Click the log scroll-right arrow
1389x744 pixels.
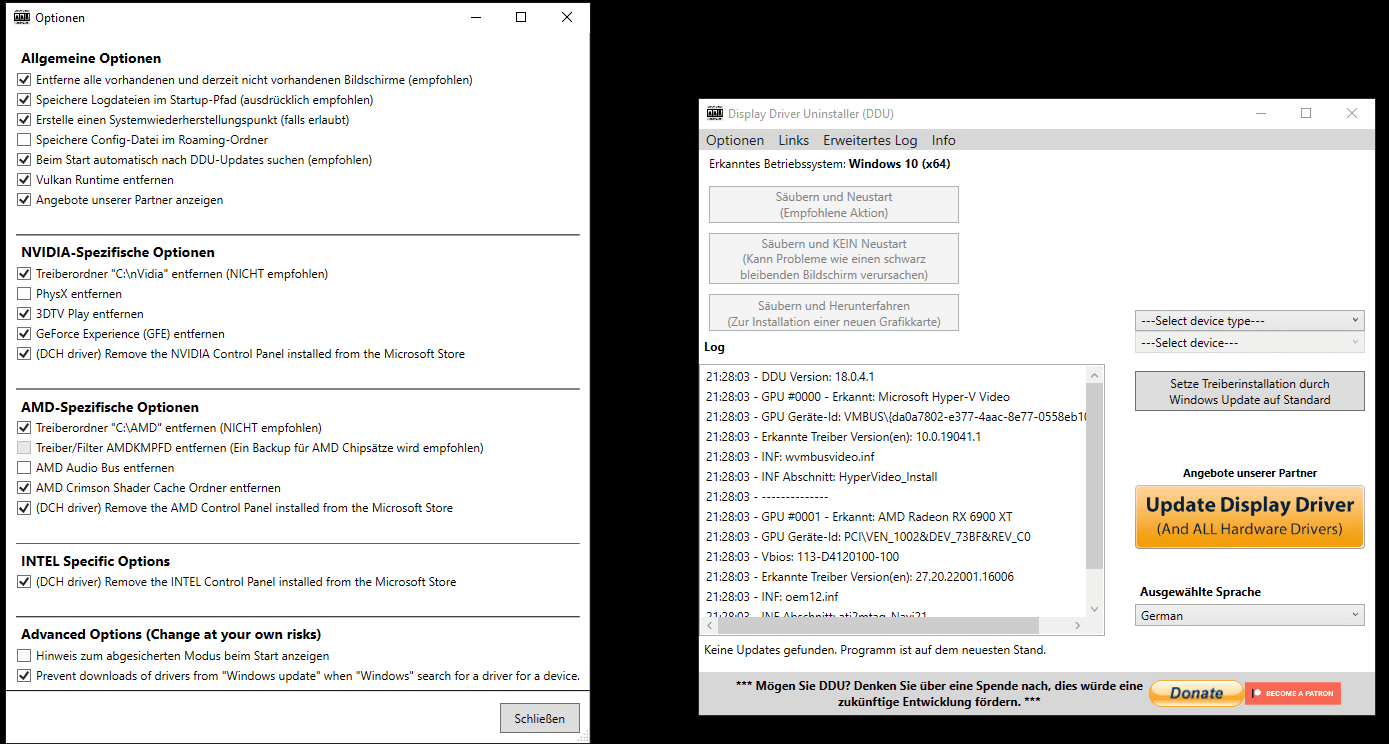pyautogui.click(x=1078, y=626)
